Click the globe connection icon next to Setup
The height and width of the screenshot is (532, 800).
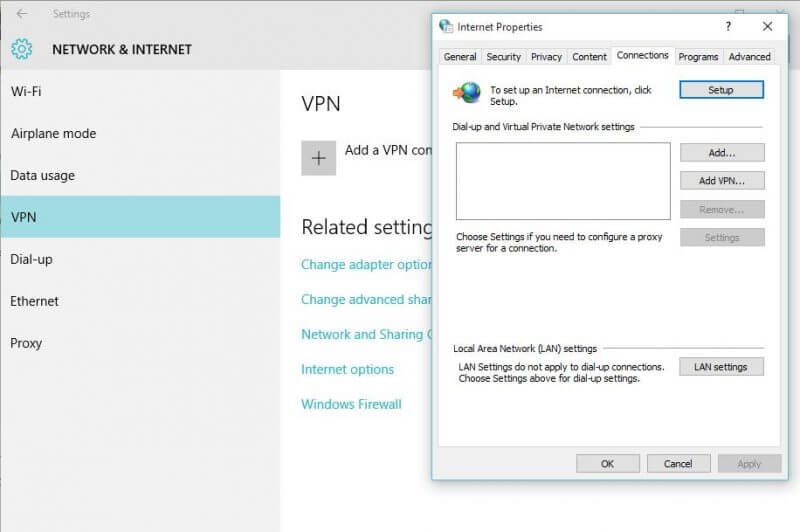coord(467,93)
